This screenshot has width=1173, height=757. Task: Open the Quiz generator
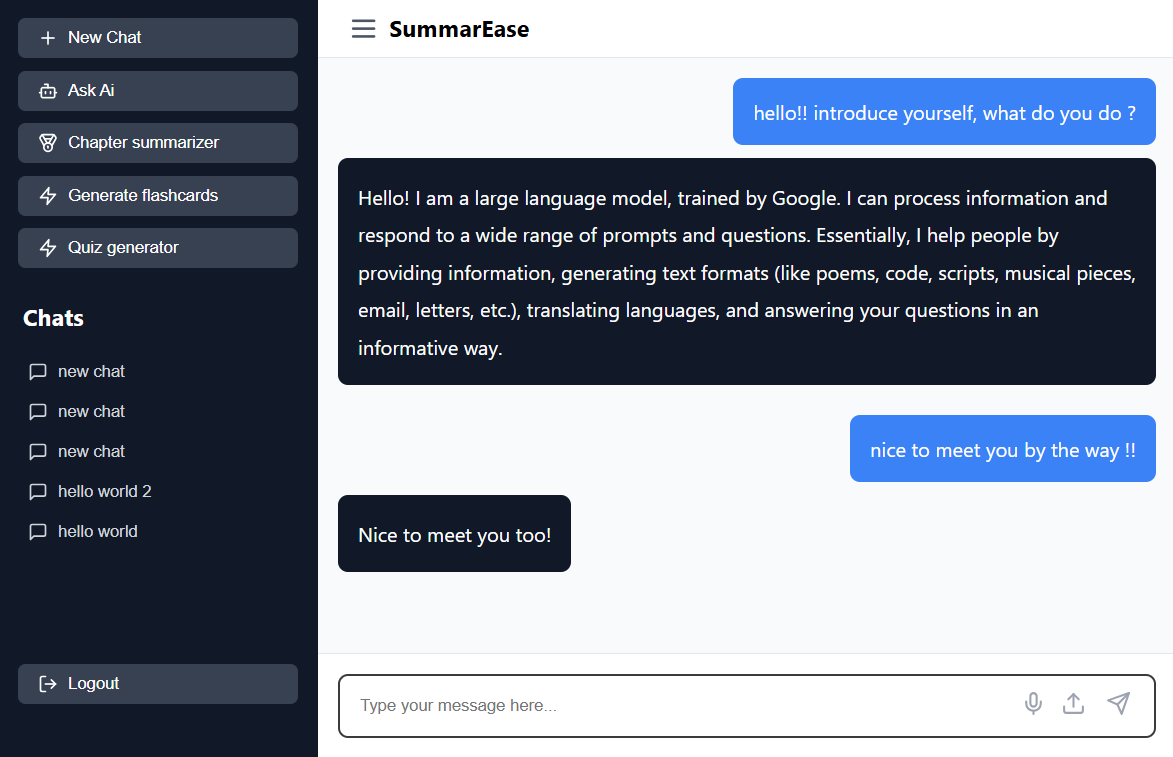click(x=158, y=248)
